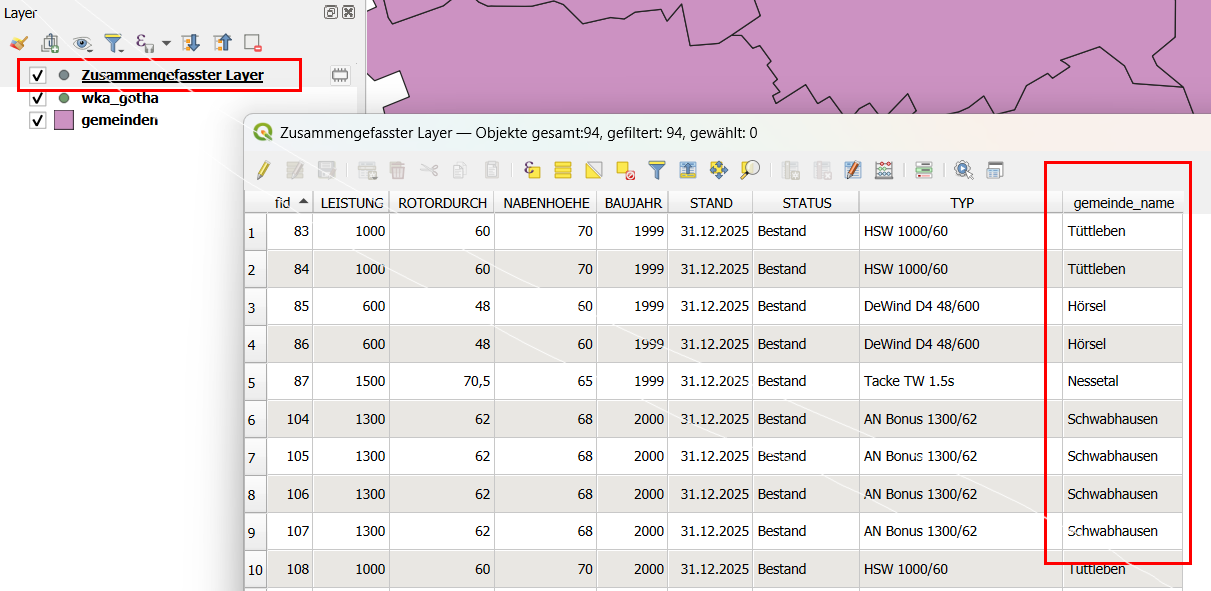Open the field calculator abacus icon
The width and height of the screenshot is (1211, 591).
[x=884, y=170]
